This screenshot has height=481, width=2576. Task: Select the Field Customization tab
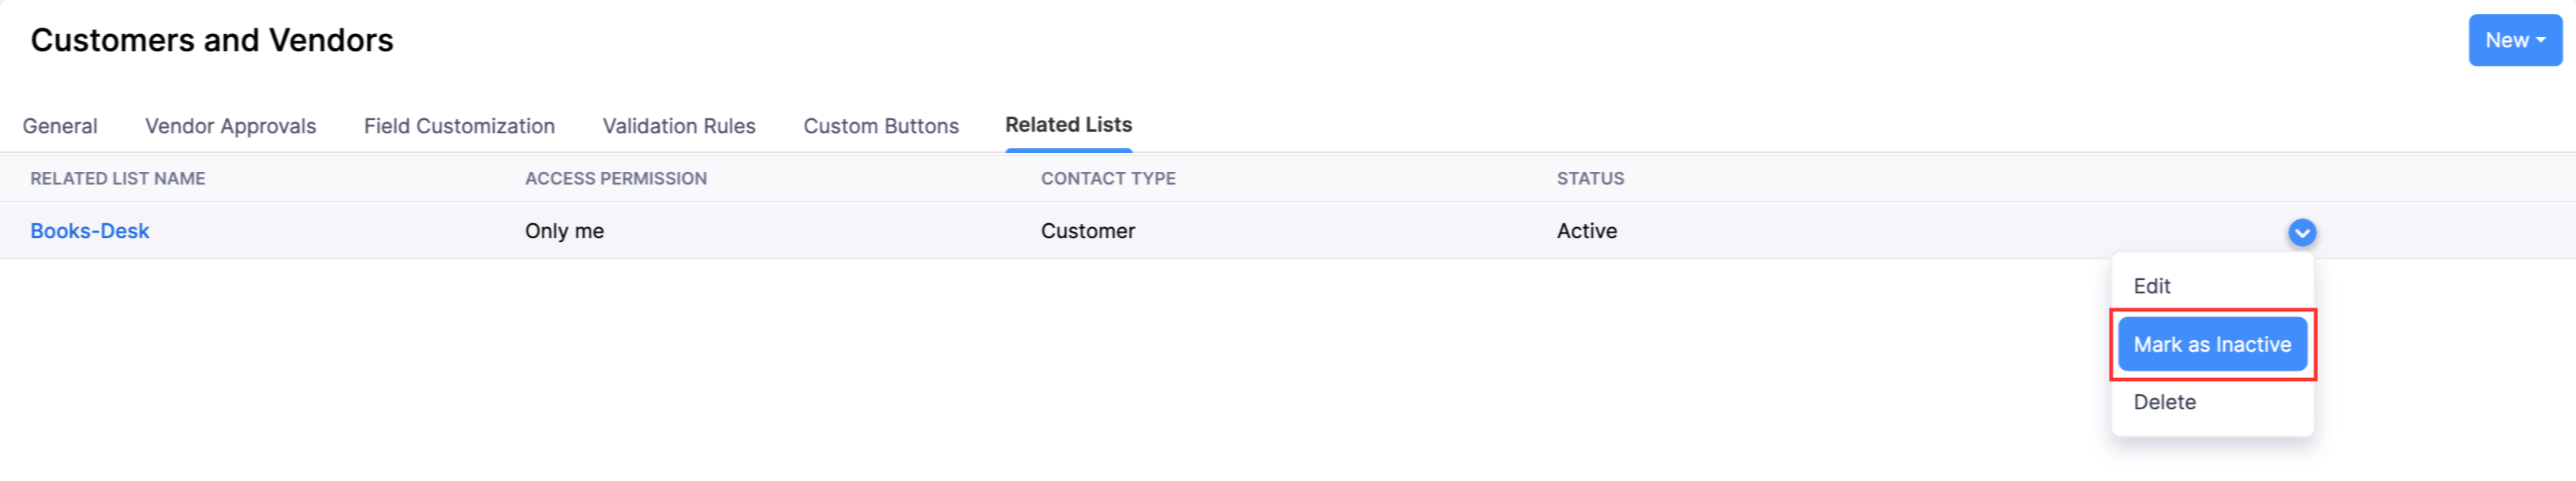[x=459, y=126]
